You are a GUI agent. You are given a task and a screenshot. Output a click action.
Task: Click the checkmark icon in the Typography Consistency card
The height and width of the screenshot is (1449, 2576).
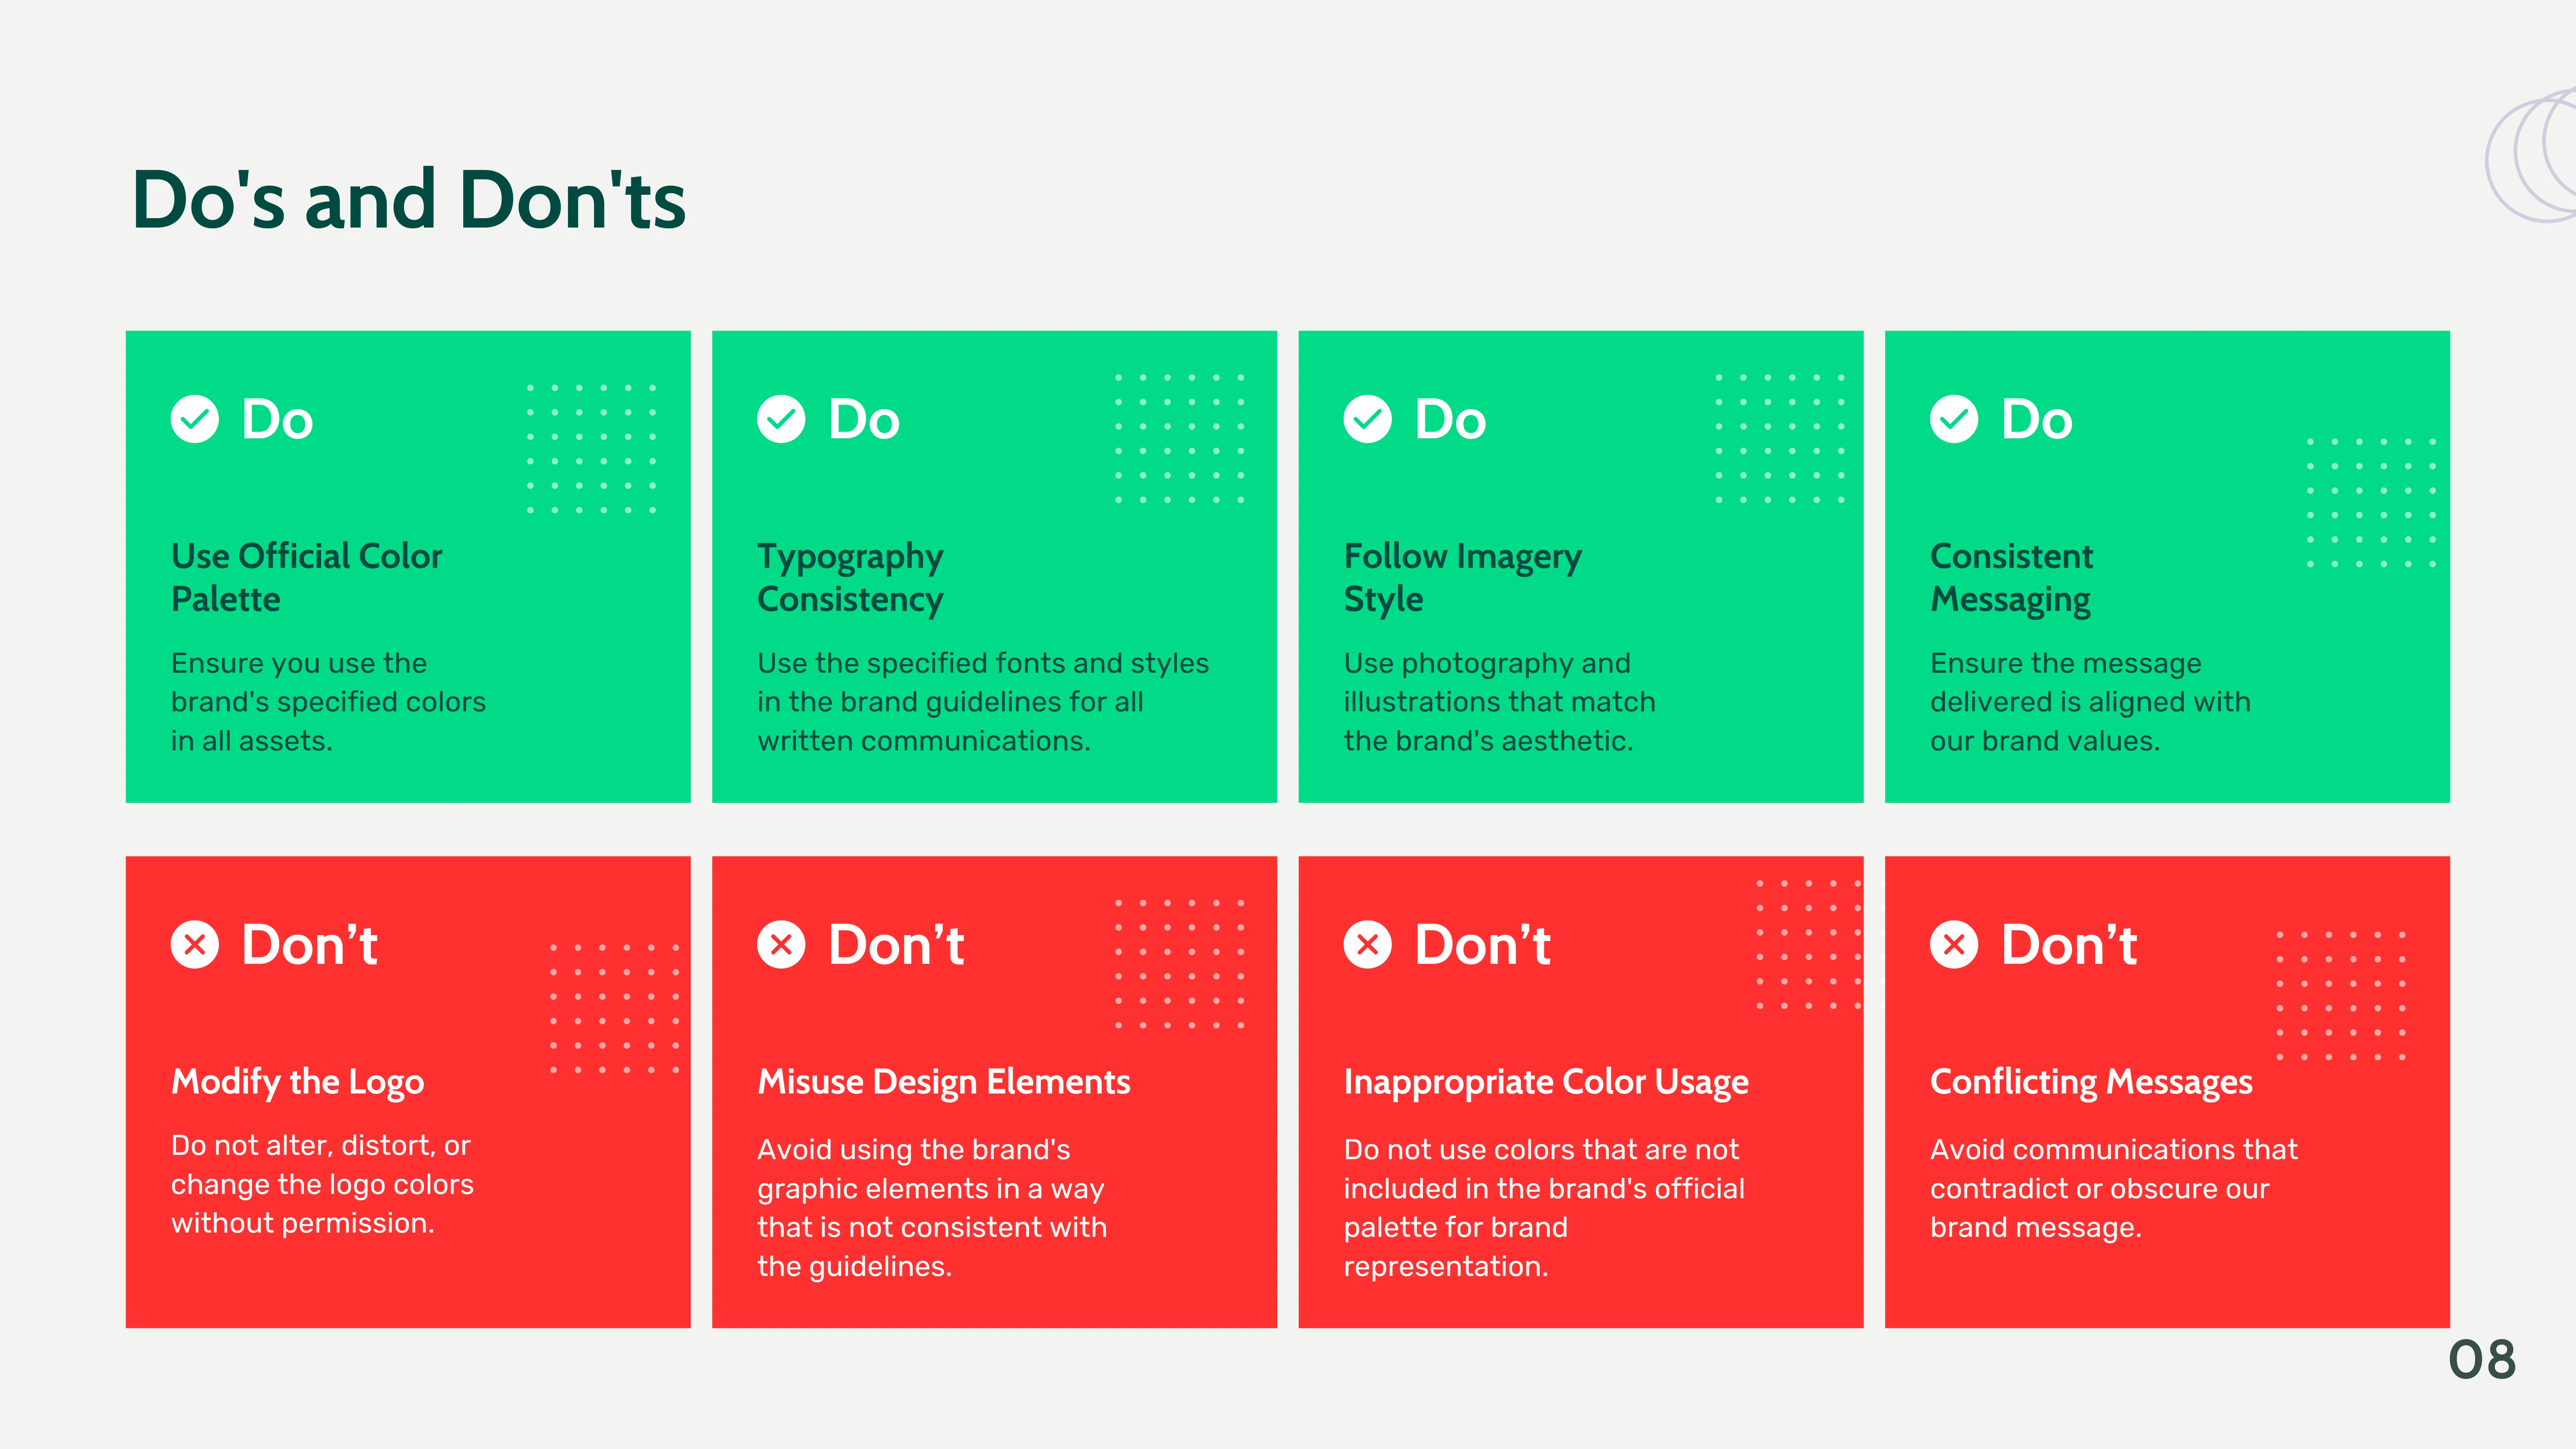coord(781,419)
